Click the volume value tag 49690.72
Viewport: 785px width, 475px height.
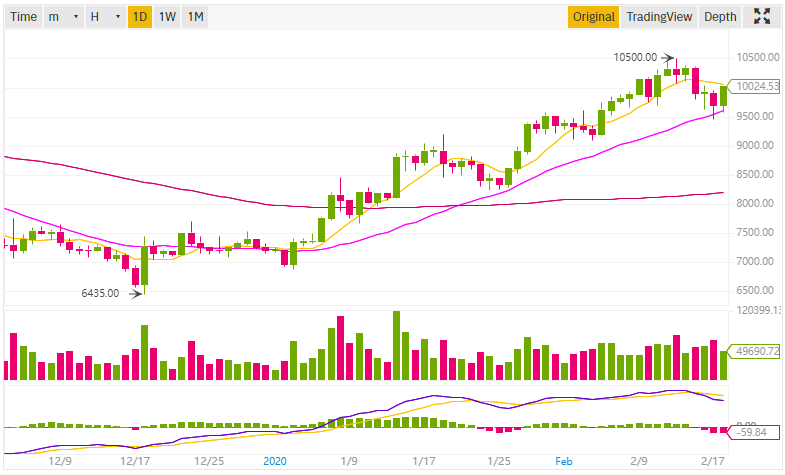[755, 352]
